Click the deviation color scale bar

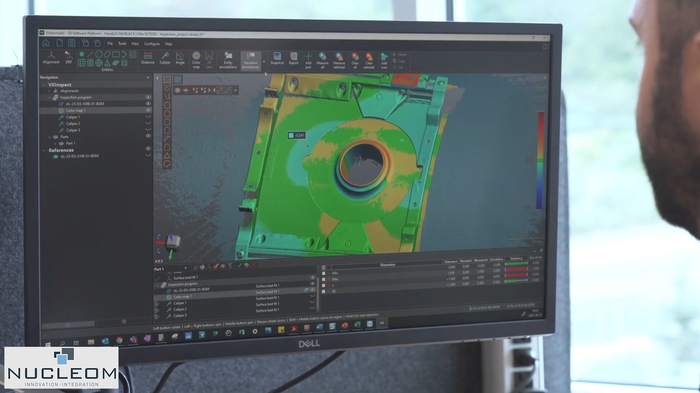coord(541,160)
